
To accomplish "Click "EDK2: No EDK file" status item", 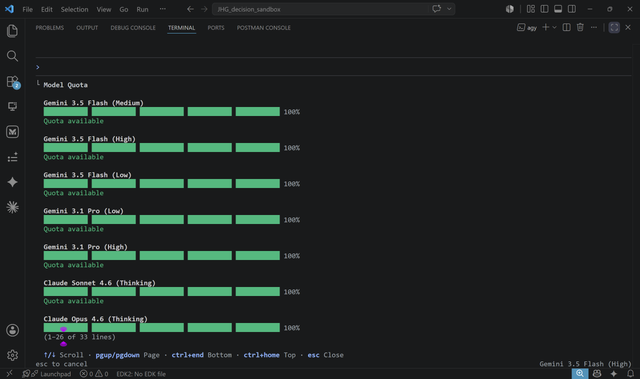I will coord(141,374).
